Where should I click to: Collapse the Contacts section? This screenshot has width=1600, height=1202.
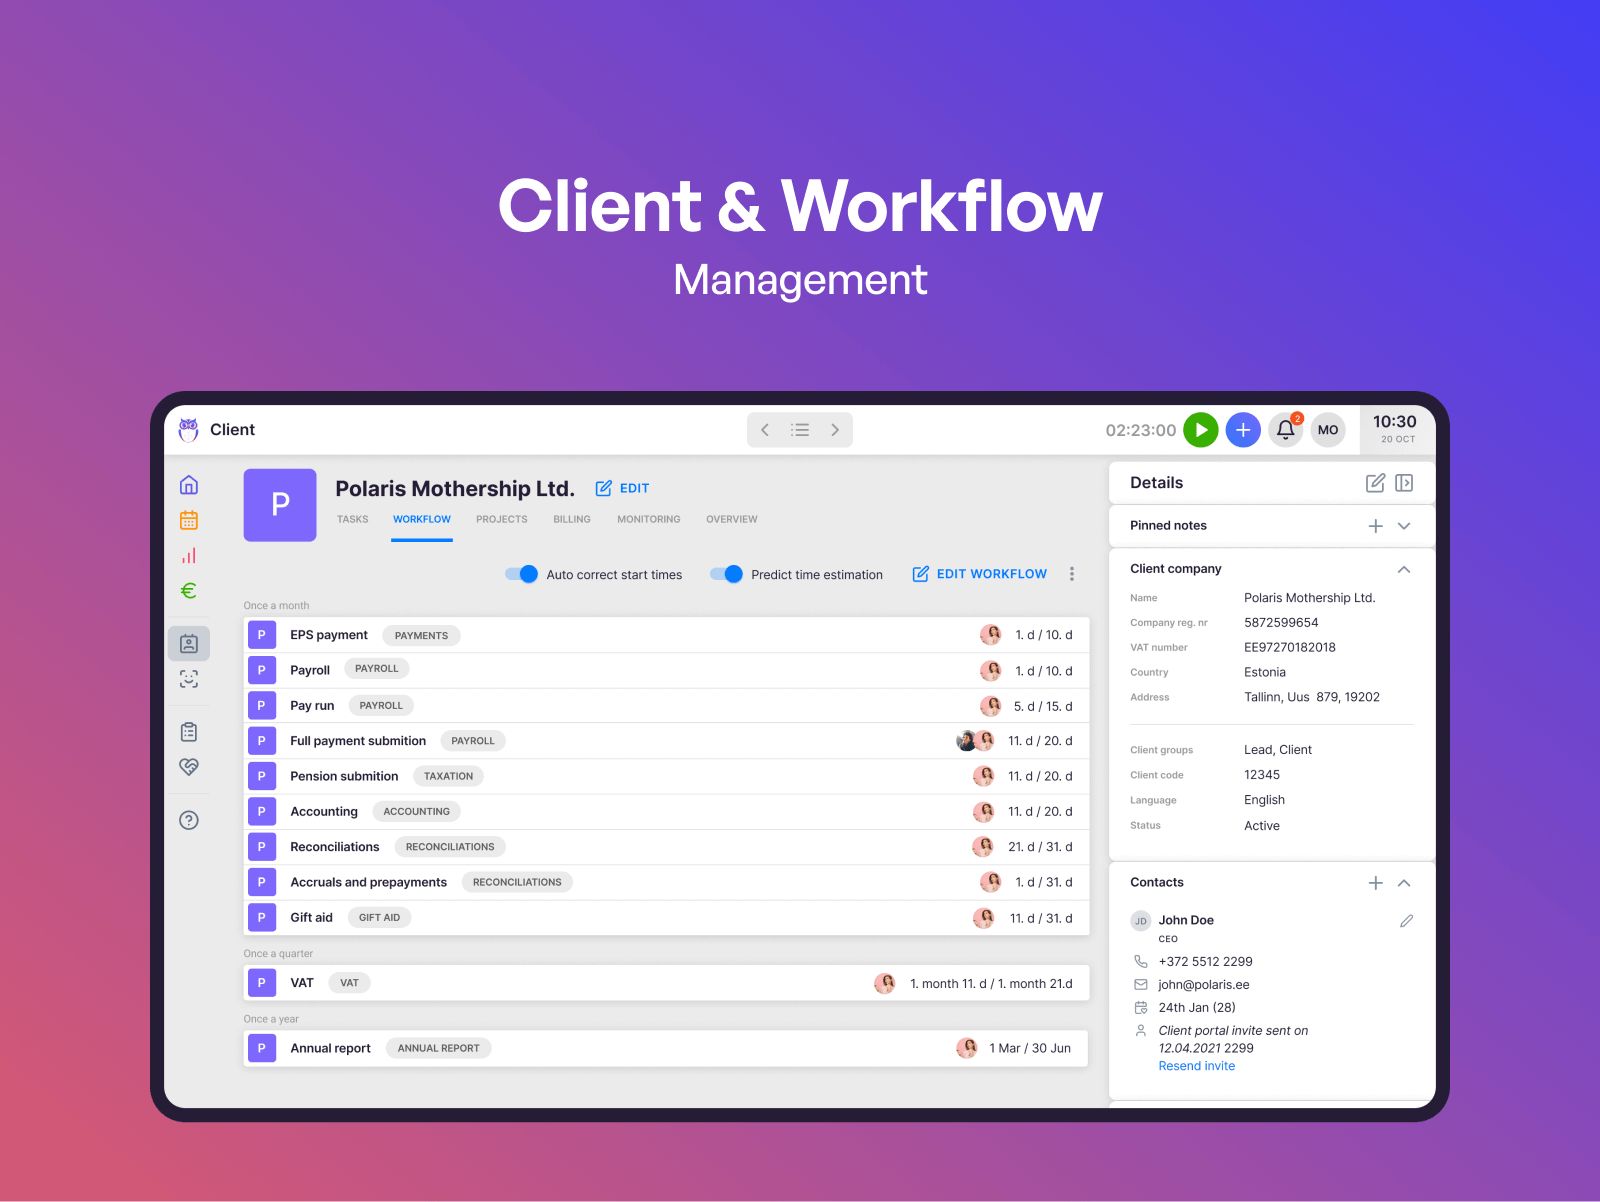tap(1404, 883)
